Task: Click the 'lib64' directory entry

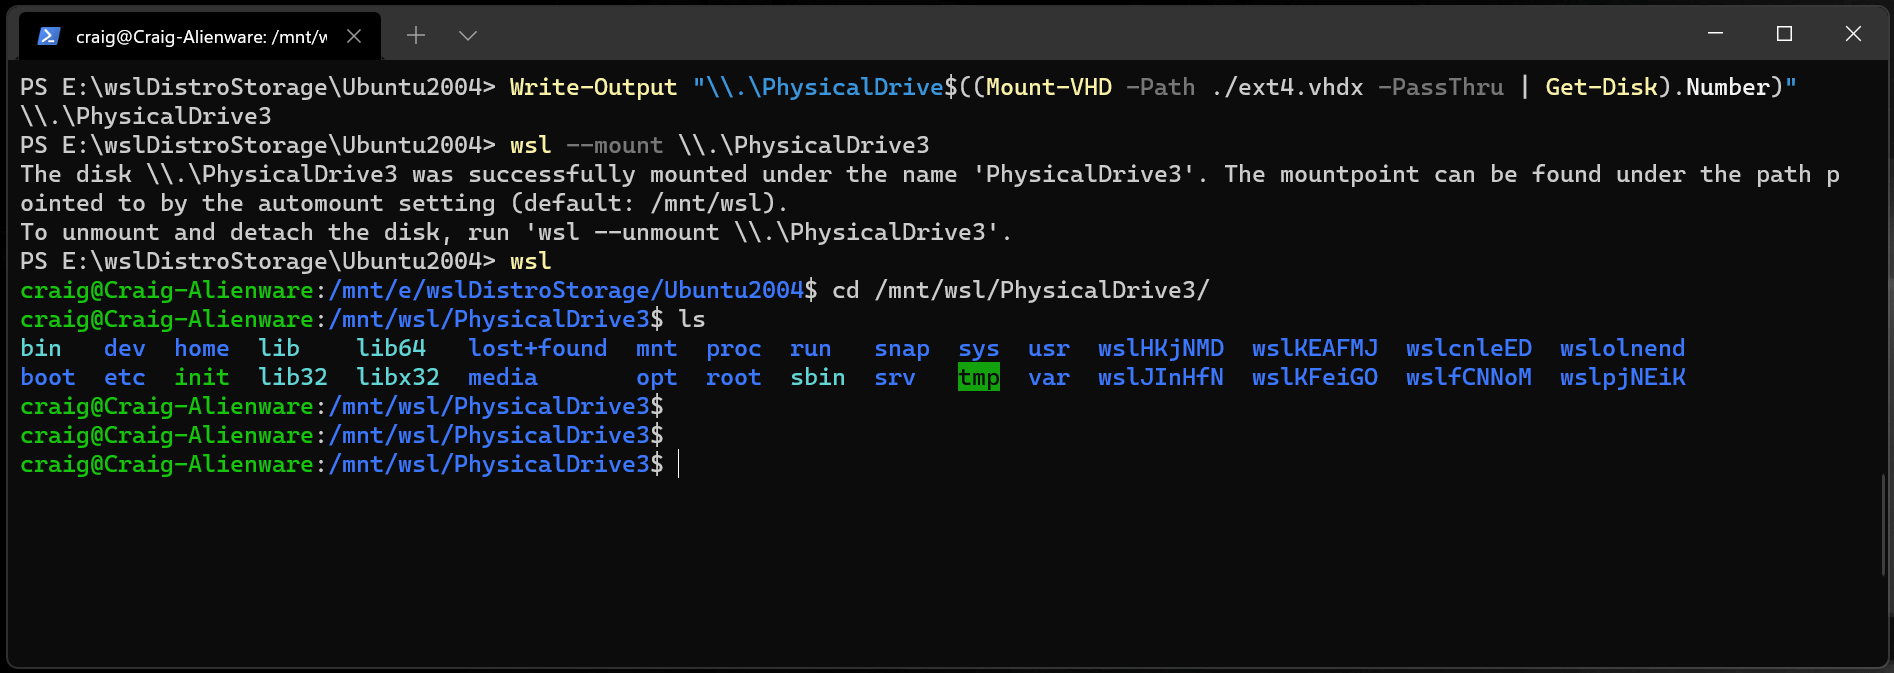Action: (x=391, y=348)
